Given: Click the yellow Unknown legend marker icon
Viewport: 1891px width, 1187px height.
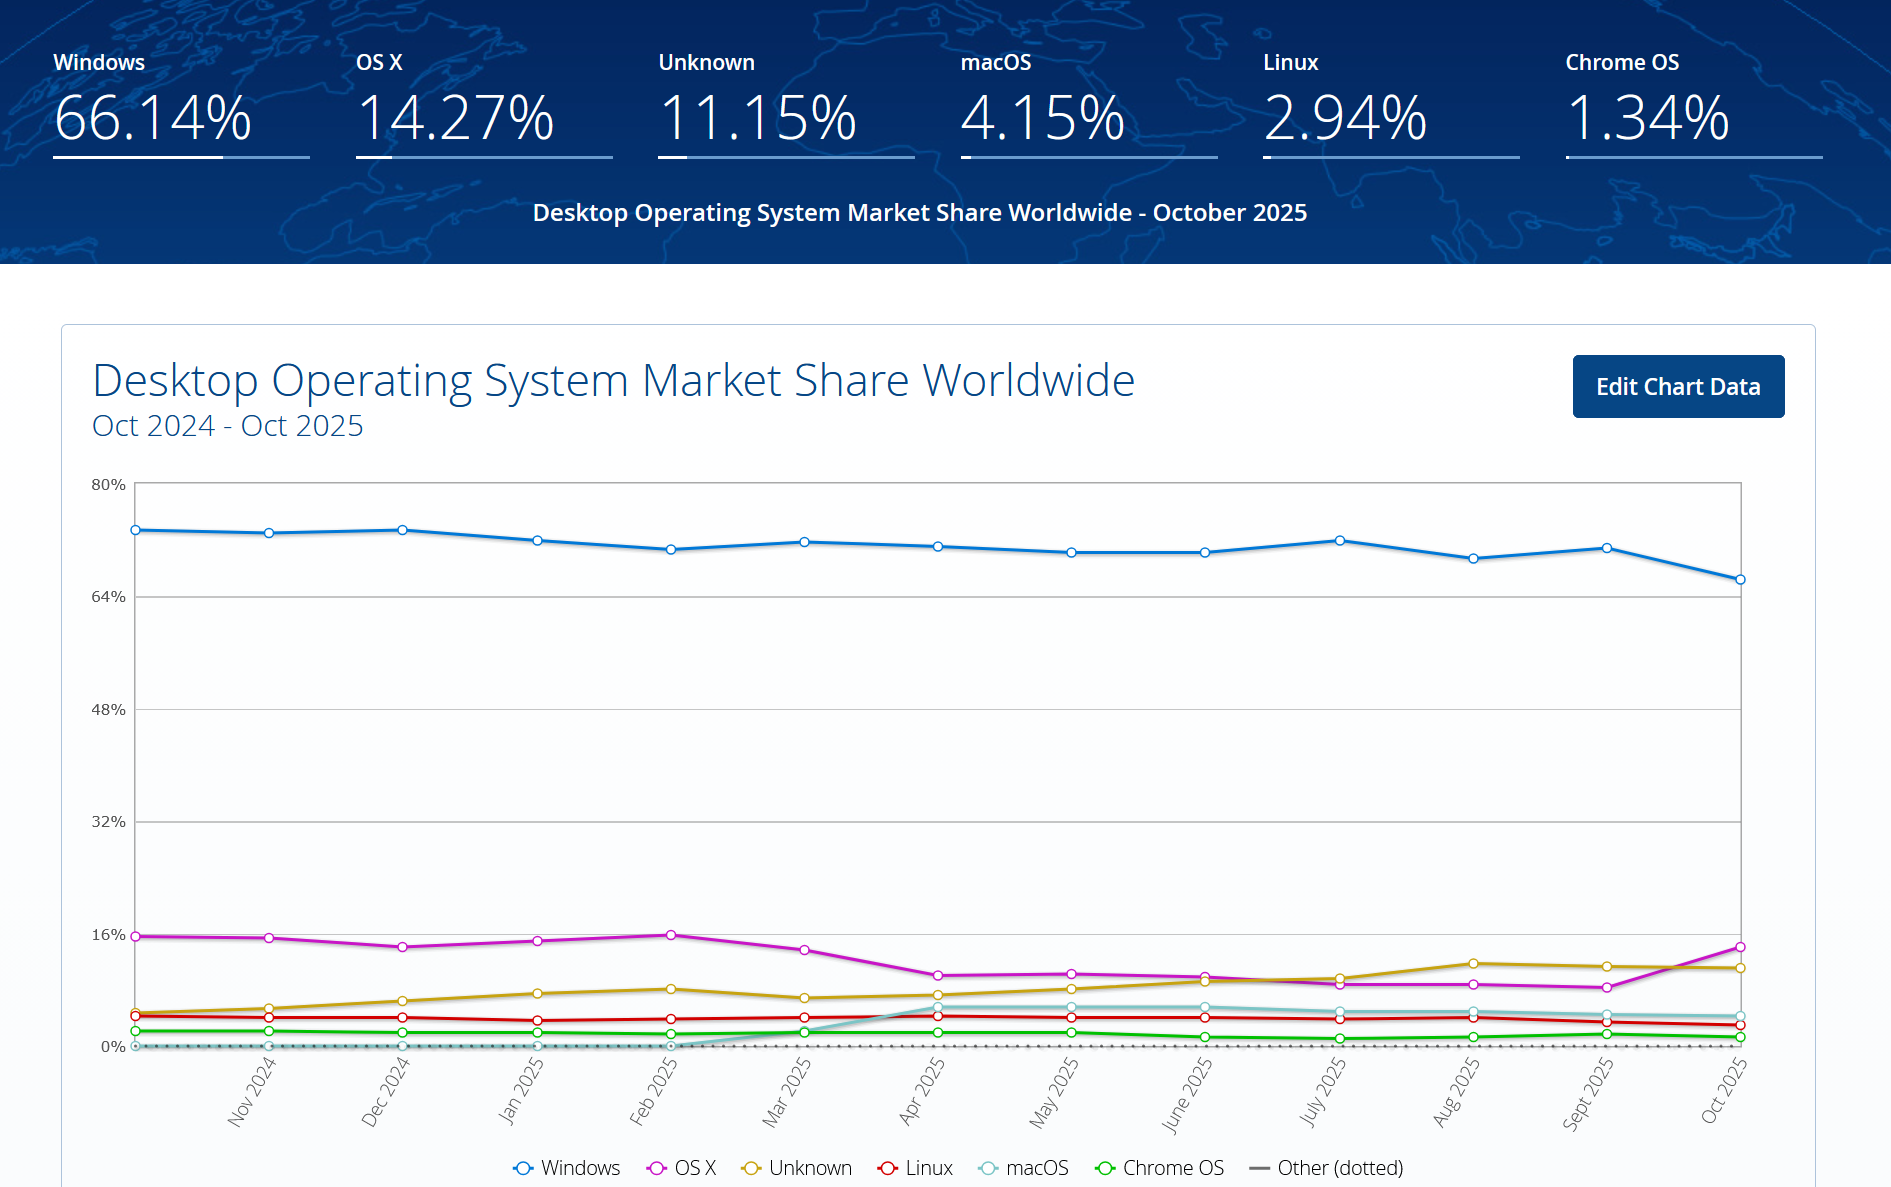Looking at the screenshot, I should coord(751,1168).
